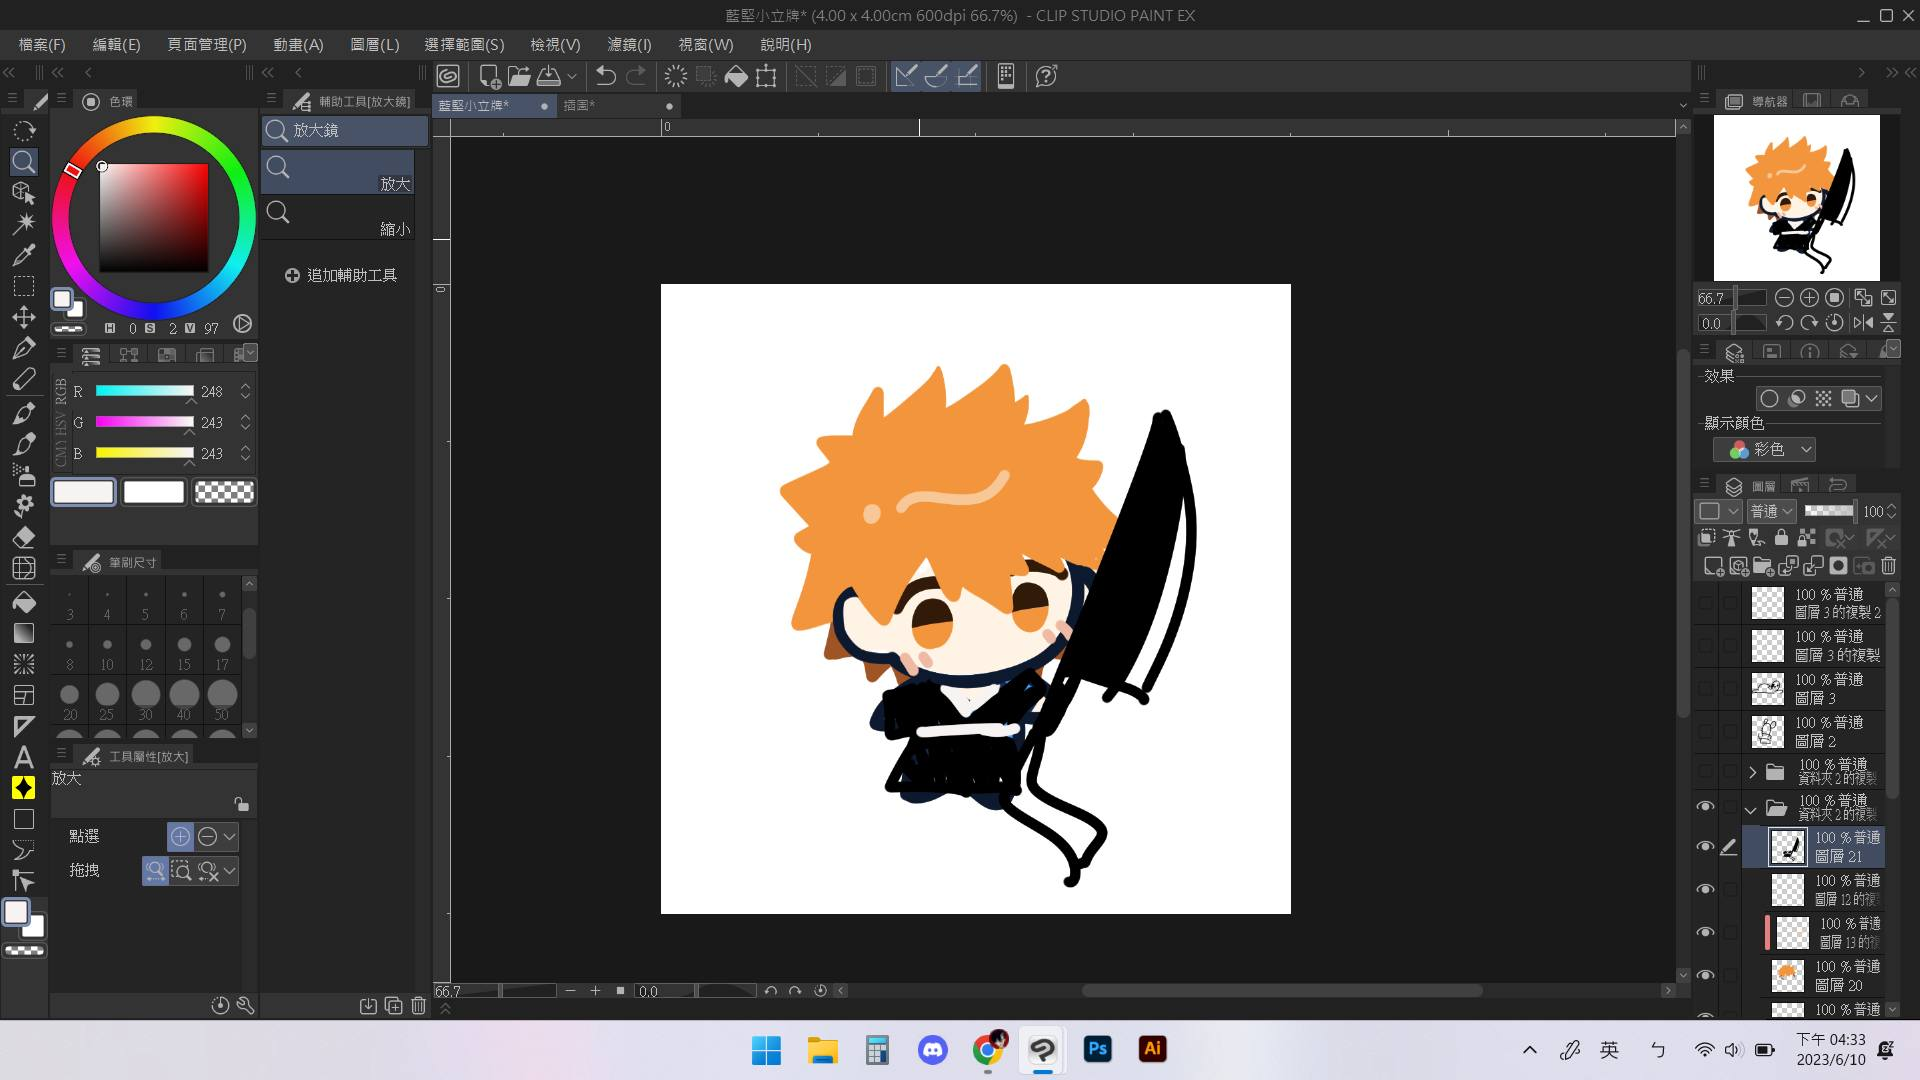Select the 放大鏡 sub tool group
Viewport: 1920px width, 1080px height.
click(x=345, y=130)
